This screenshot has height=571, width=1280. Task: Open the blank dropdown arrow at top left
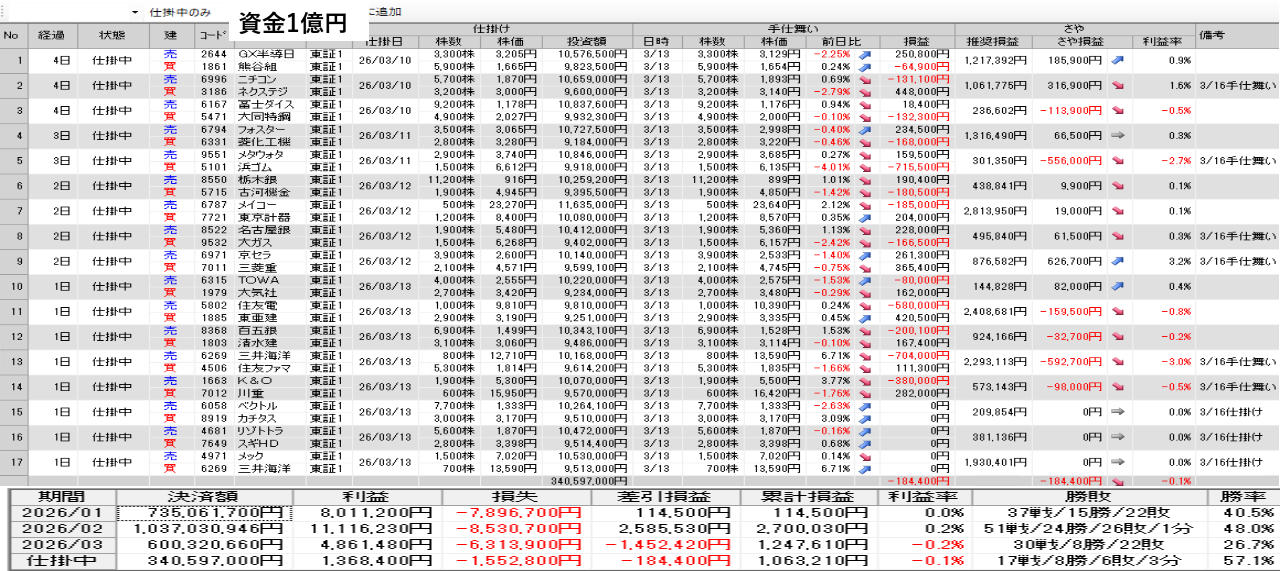tap(135, 12)
